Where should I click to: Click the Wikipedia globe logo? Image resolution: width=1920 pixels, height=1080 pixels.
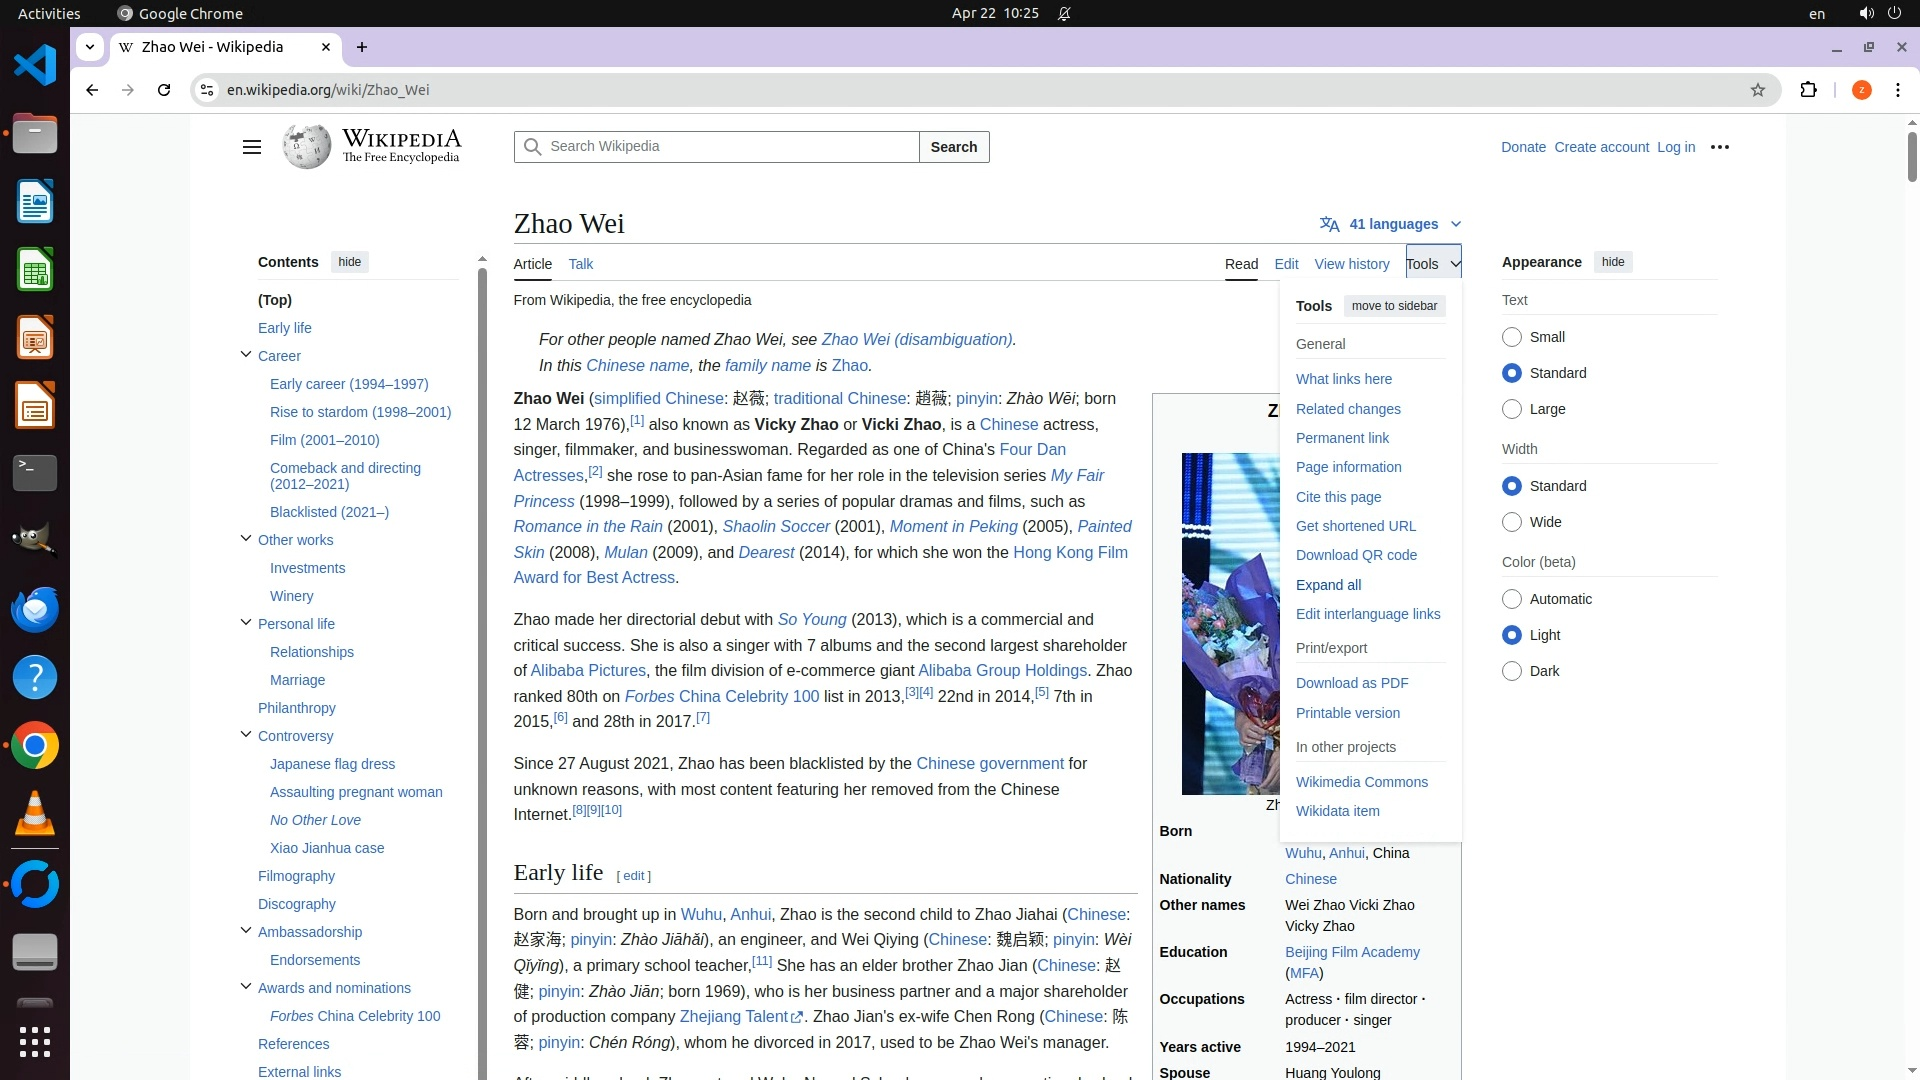tap(306, 147)
